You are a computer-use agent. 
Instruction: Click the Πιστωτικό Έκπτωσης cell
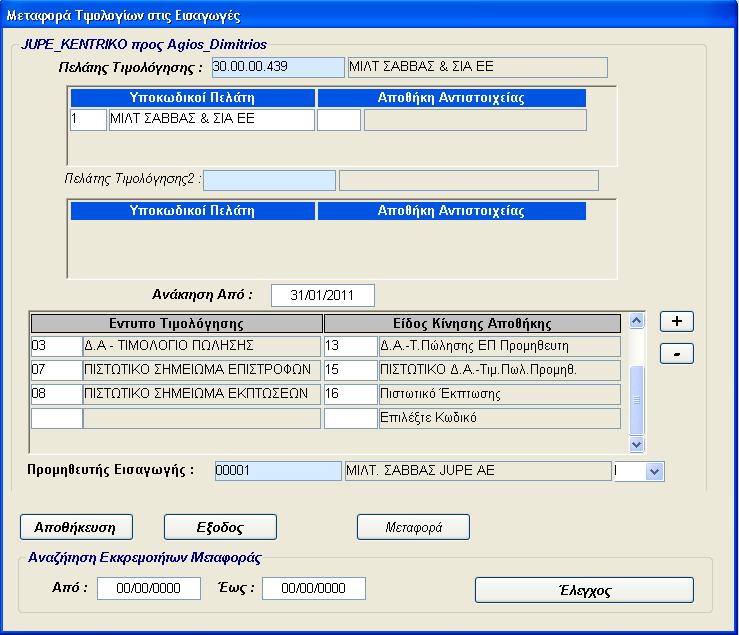(x=500, y=394)
